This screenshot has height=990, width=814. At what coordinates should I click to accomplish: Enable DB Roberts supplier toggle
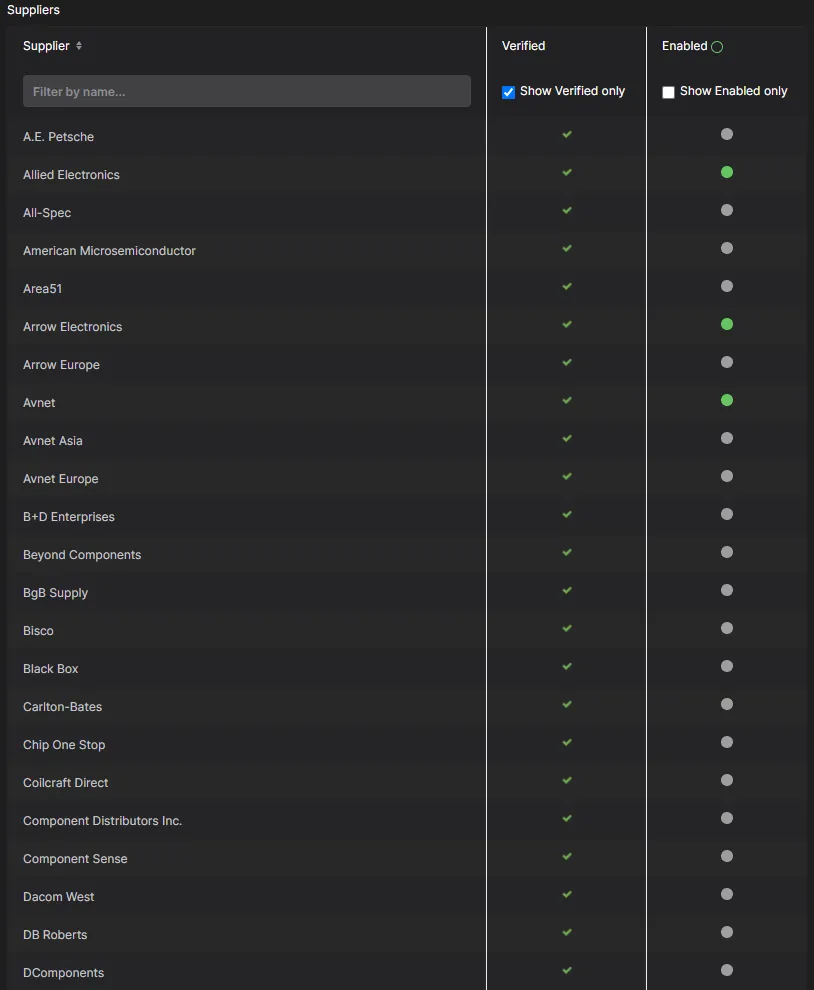point(727,933)
